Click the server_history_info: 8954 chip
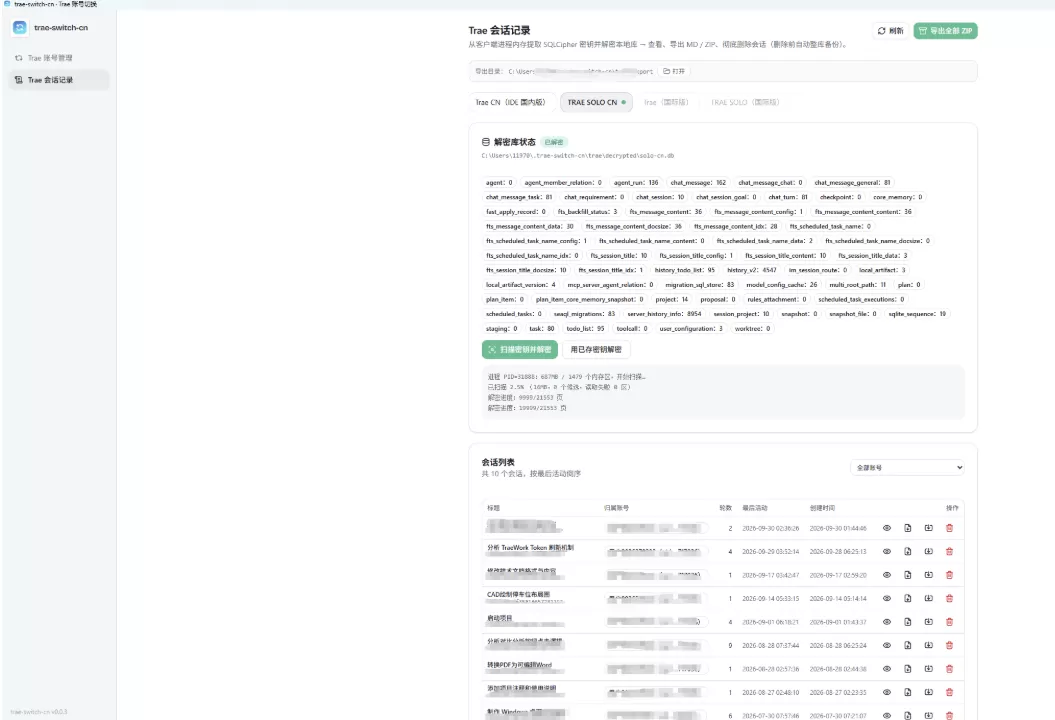Screen dimensions: 1055x720 coord(664,314)
